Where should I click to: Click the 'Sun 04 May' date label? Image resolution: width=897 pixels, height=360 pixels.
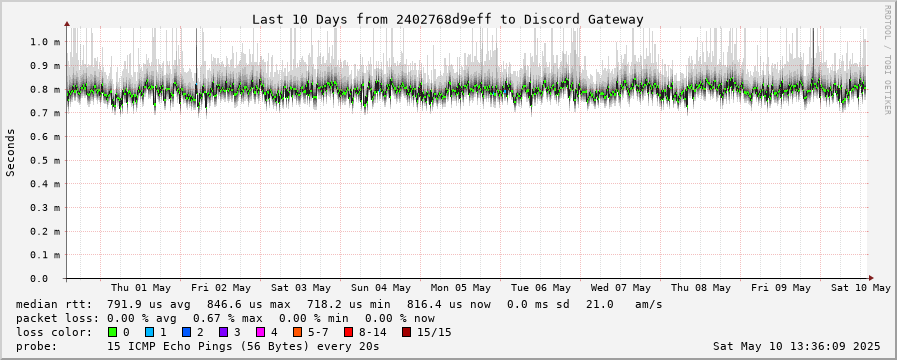tap(381, 288)
